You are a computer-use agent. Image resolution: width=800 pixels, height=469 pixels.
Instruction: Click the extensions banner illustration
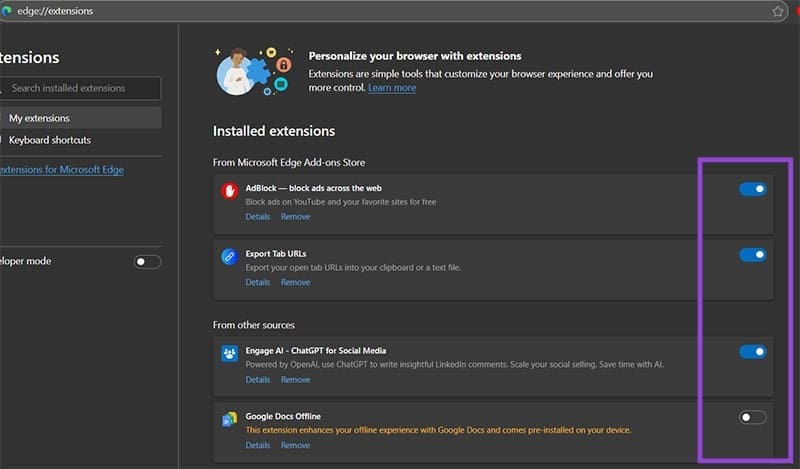[254, 71]
